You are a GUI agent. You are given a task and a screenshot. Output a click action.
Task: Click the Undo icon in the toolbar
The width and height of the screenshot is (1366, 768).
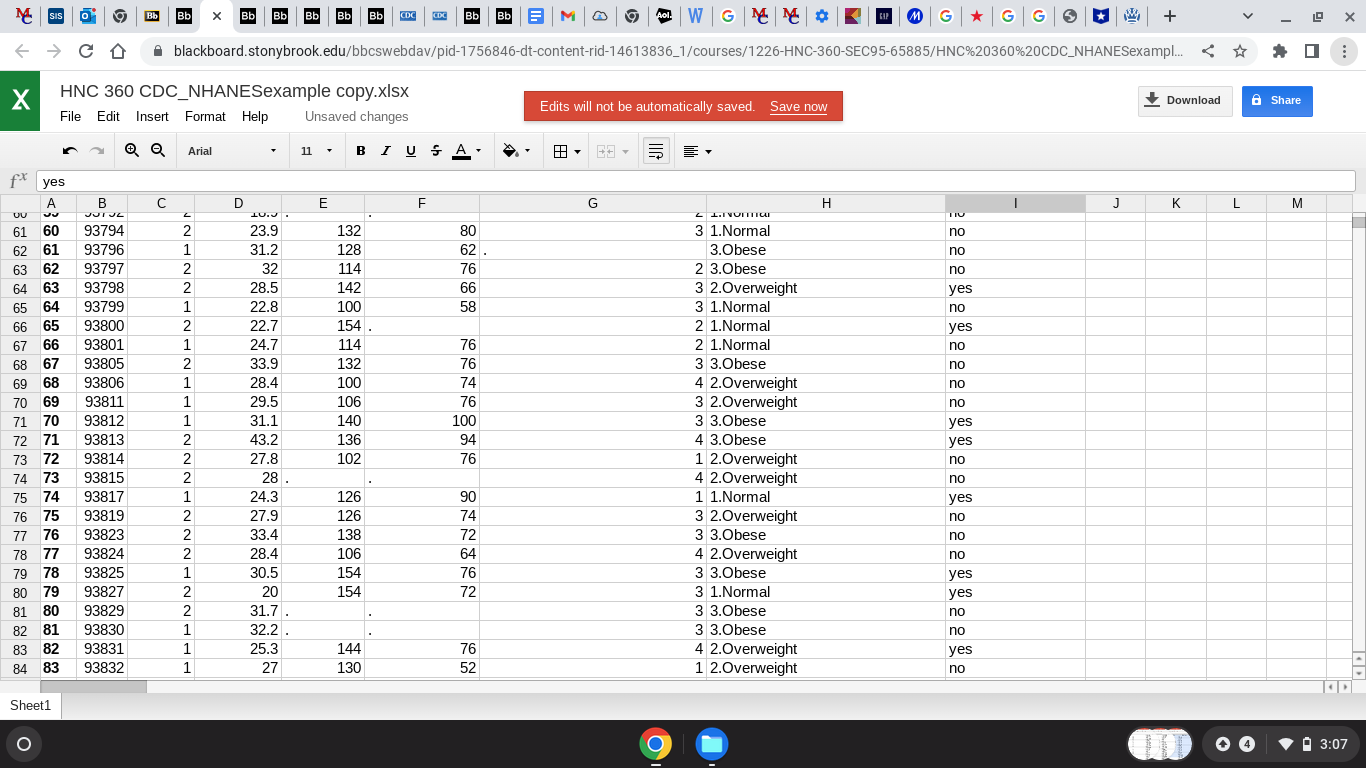[x=69, y=150]
